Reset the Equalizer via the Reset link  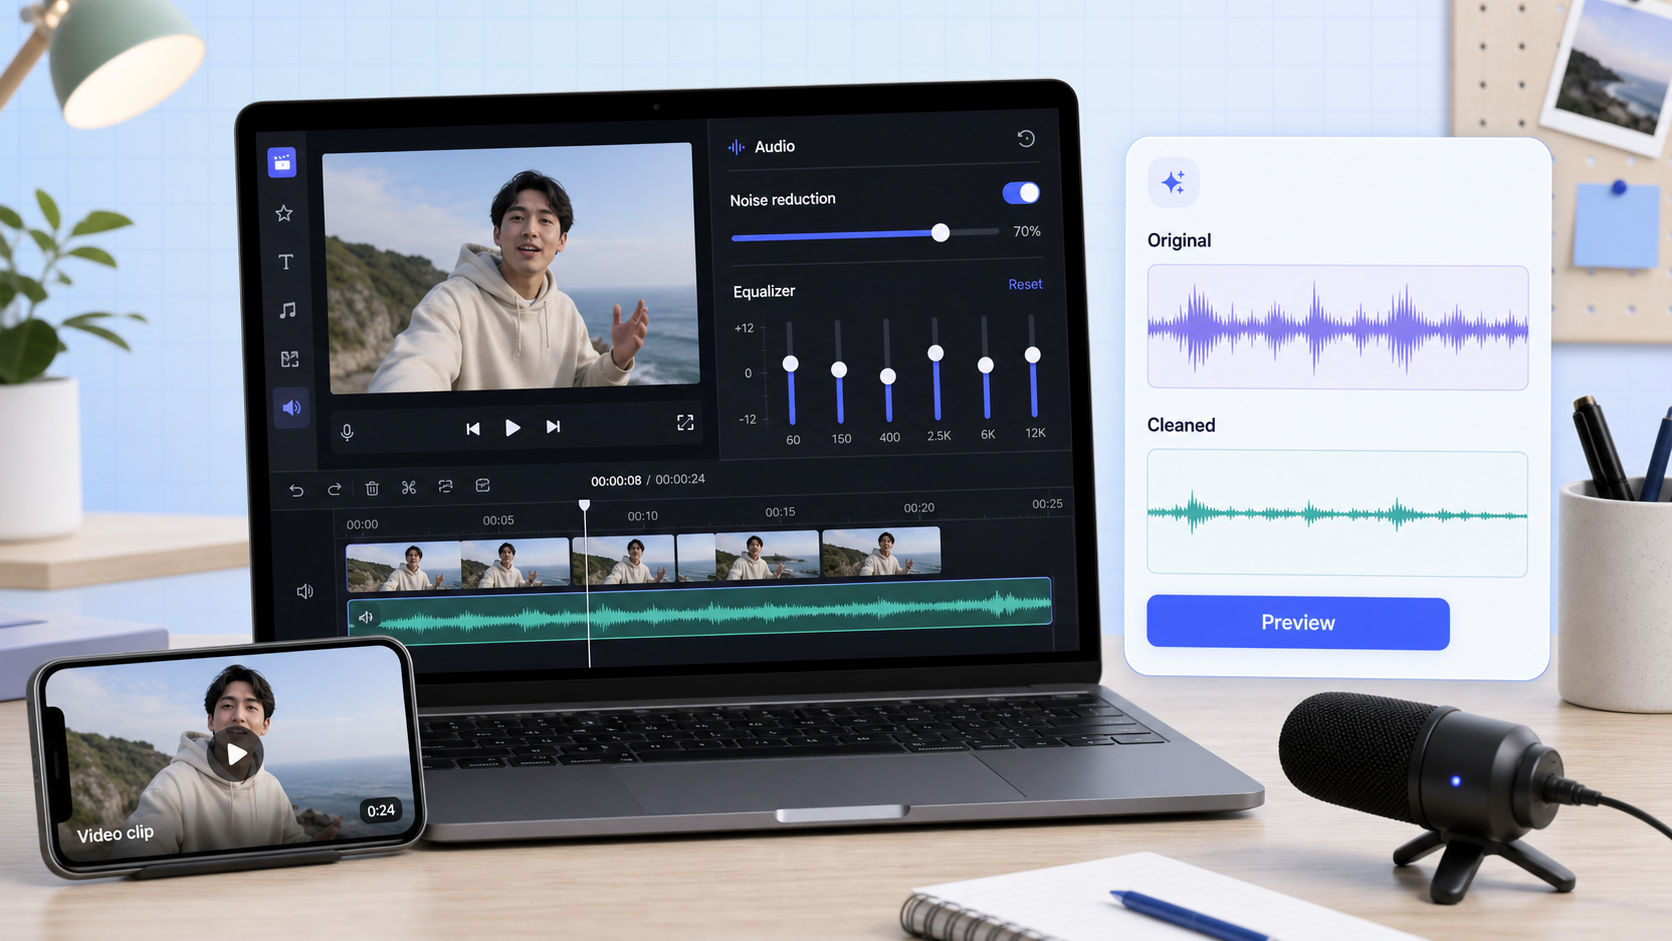1025,285
